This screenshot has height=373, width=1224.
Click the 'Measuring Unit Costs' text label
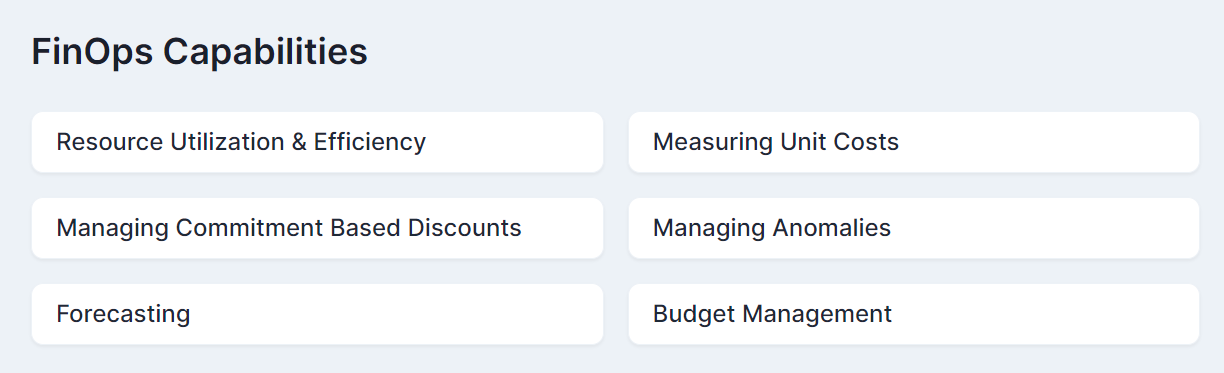776,142
